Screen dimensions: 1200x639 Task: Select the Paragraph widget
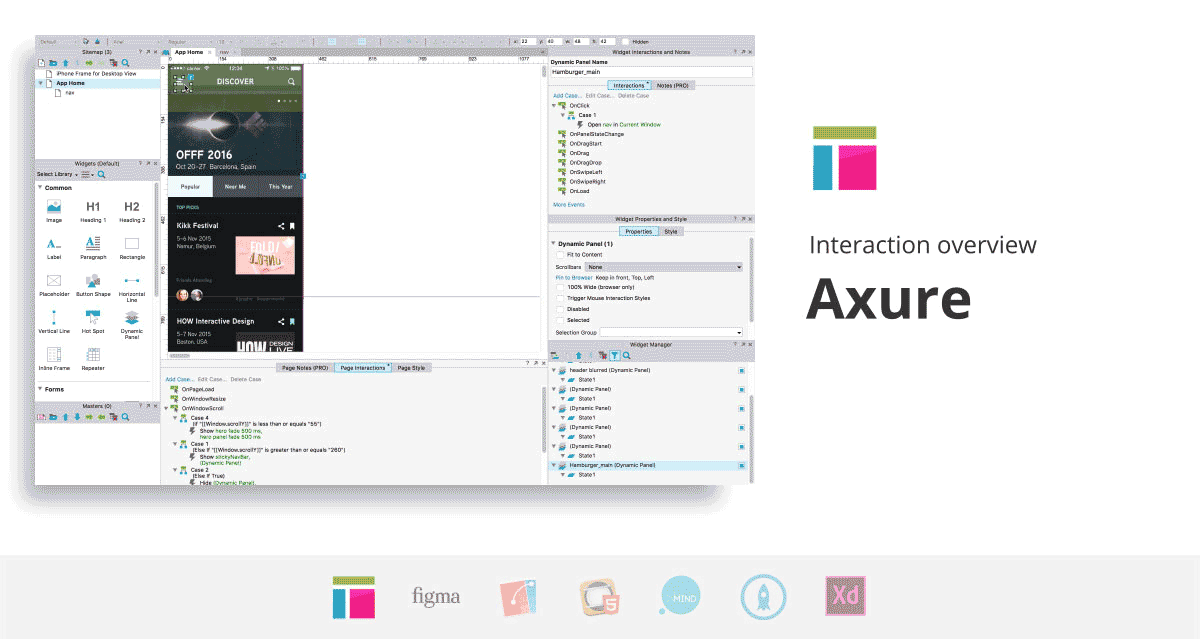(93, 248)
